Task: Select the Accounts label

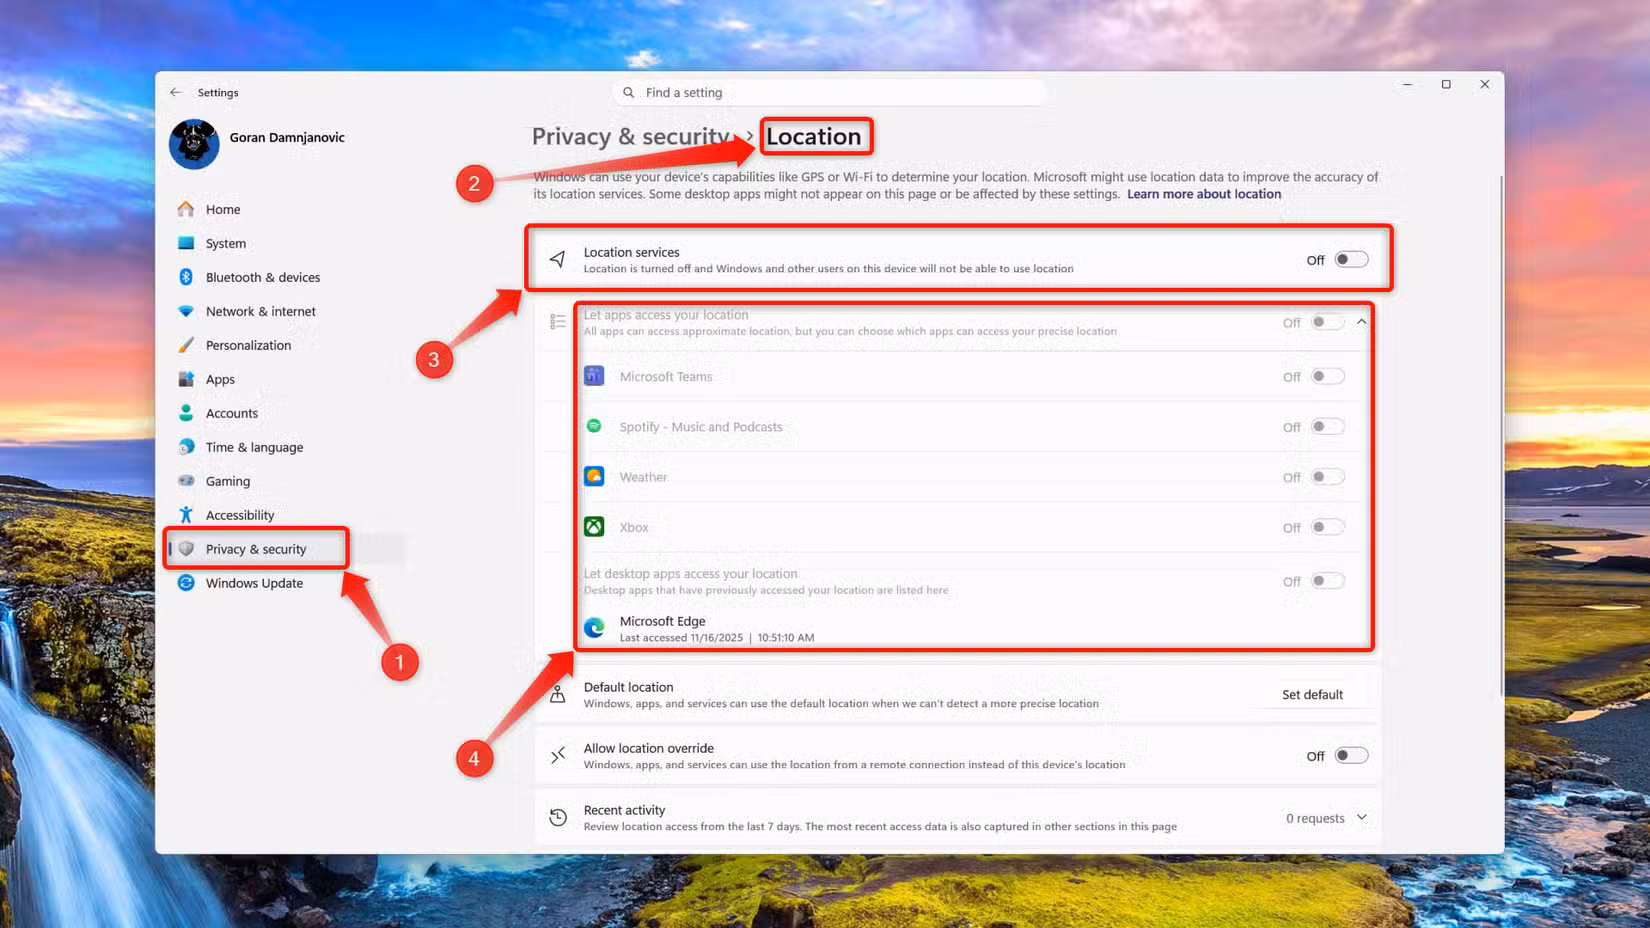Action: click(232, 413)
